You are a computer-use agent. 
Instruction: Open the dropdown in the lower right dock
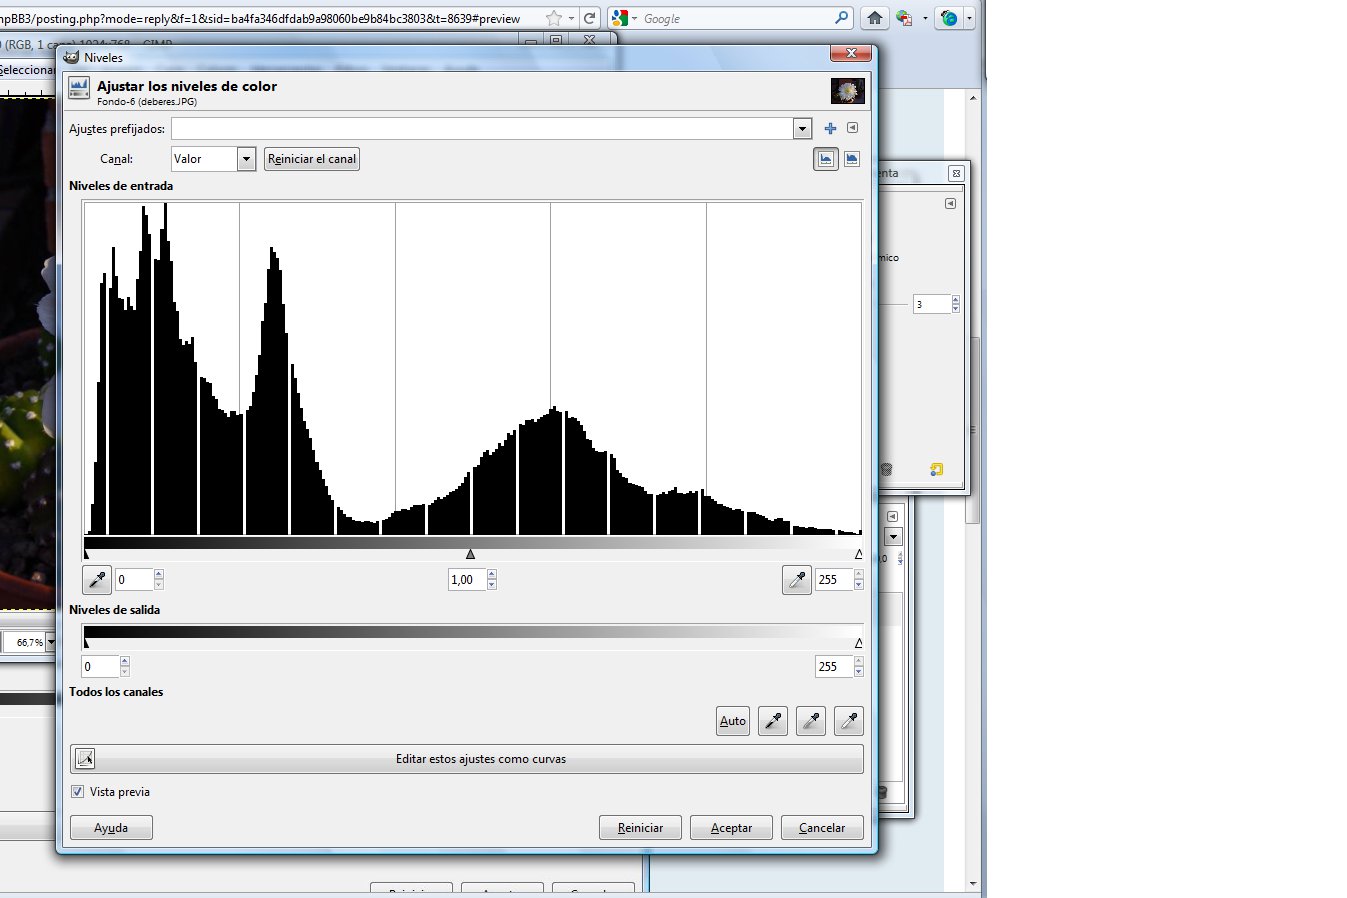coord(893,537)
